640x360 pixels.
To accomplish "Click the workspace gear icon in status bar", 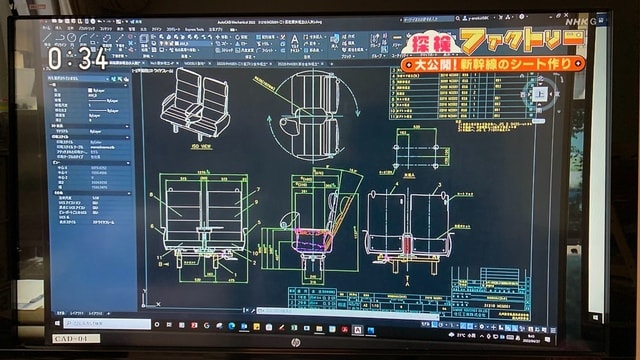I will [482, 327].
